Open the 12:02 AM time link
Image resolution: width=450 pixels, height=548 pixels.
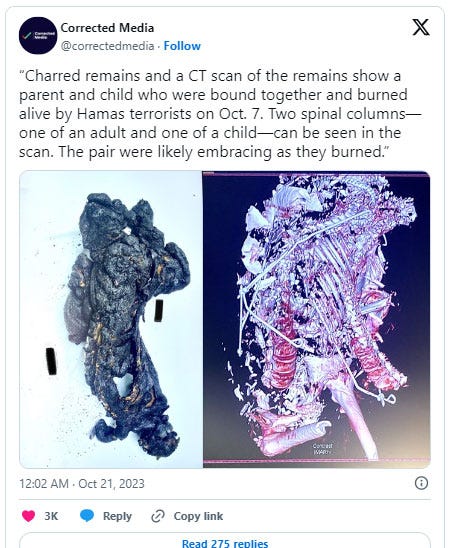[44, 483]
